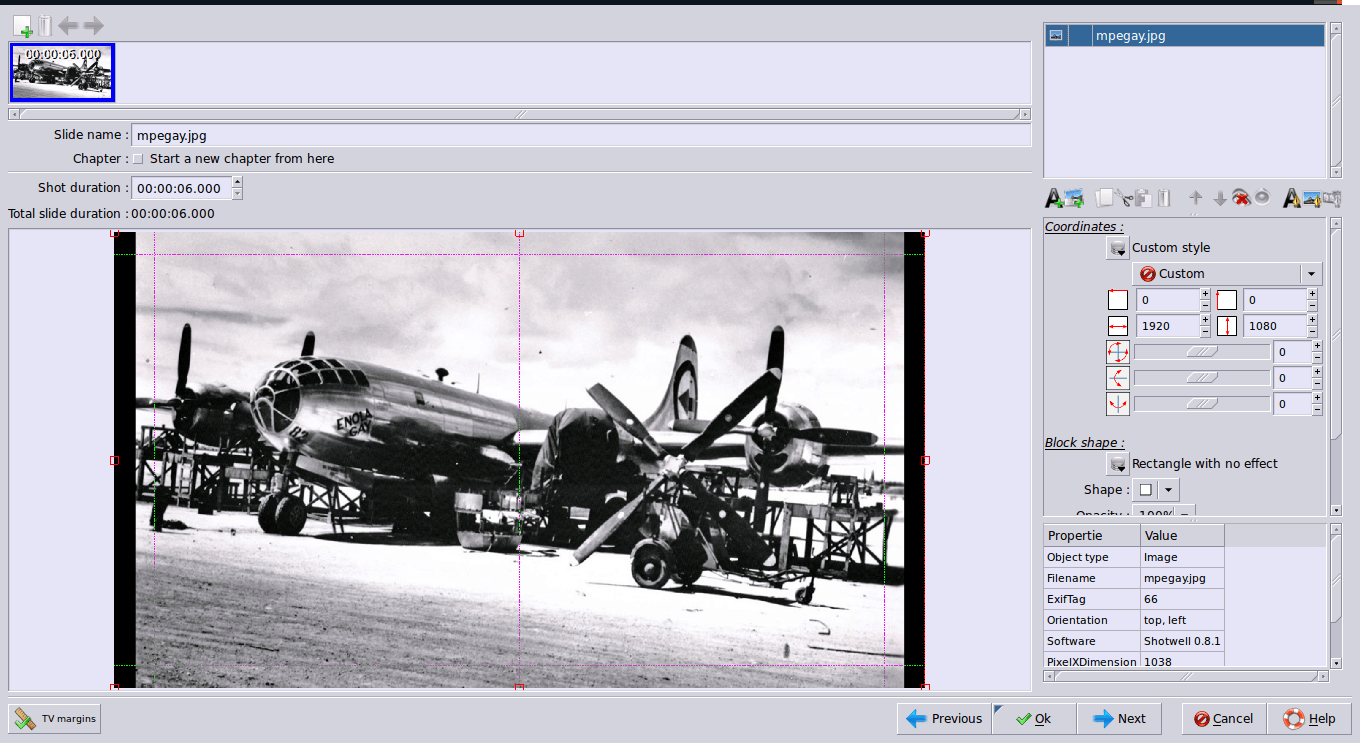1360x743 pixels.
Task: Click the Shot duration time field
Action: point(181,188)
